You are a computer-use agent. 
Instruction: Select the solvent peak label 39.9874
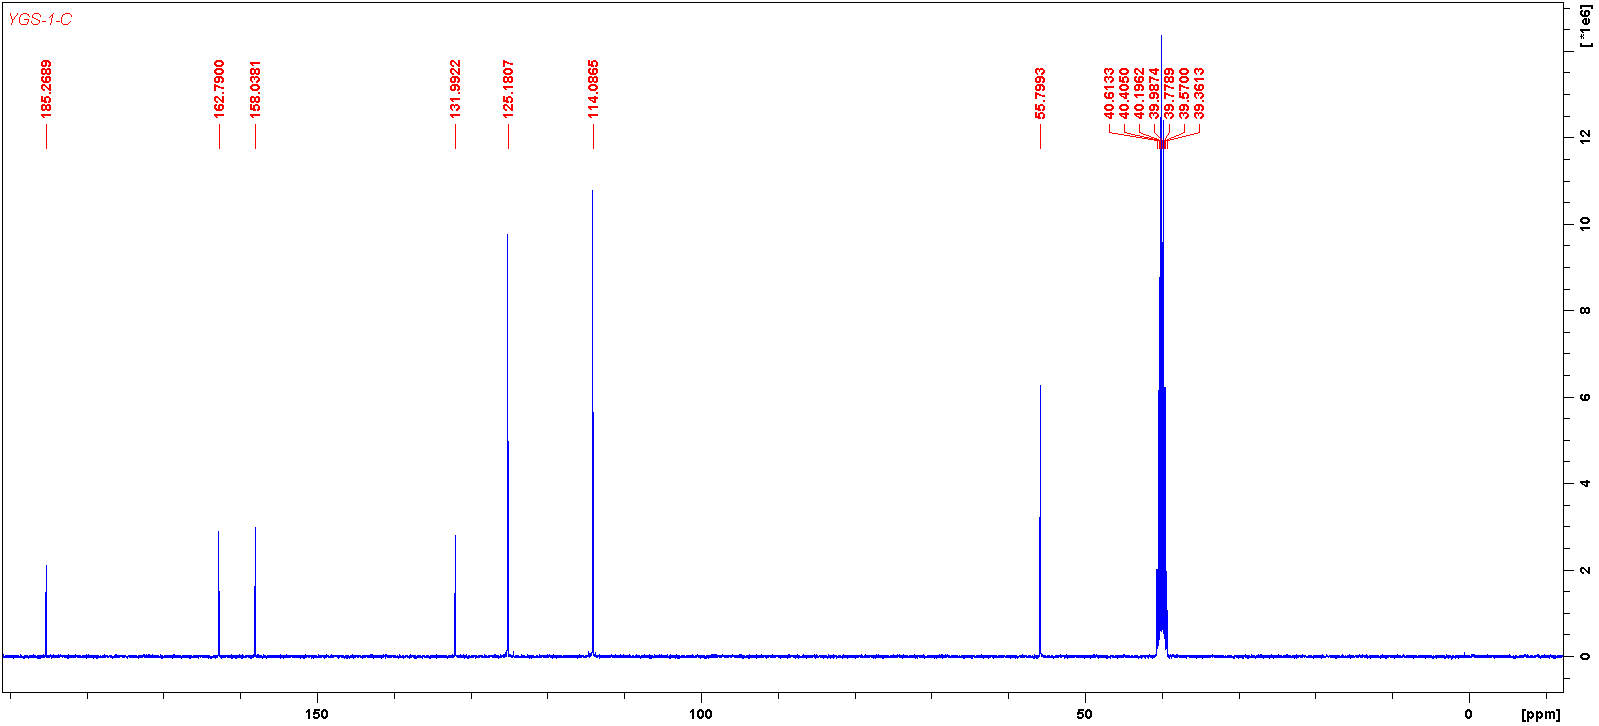click(1154, 93)
